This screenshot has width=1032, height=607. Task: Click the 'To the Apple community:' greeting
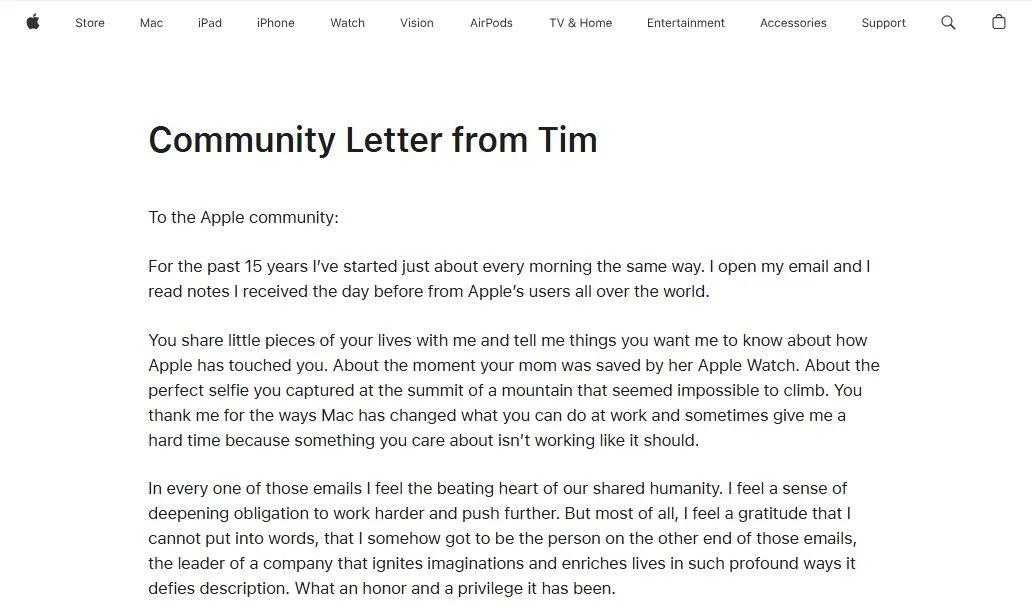(244, 217)
